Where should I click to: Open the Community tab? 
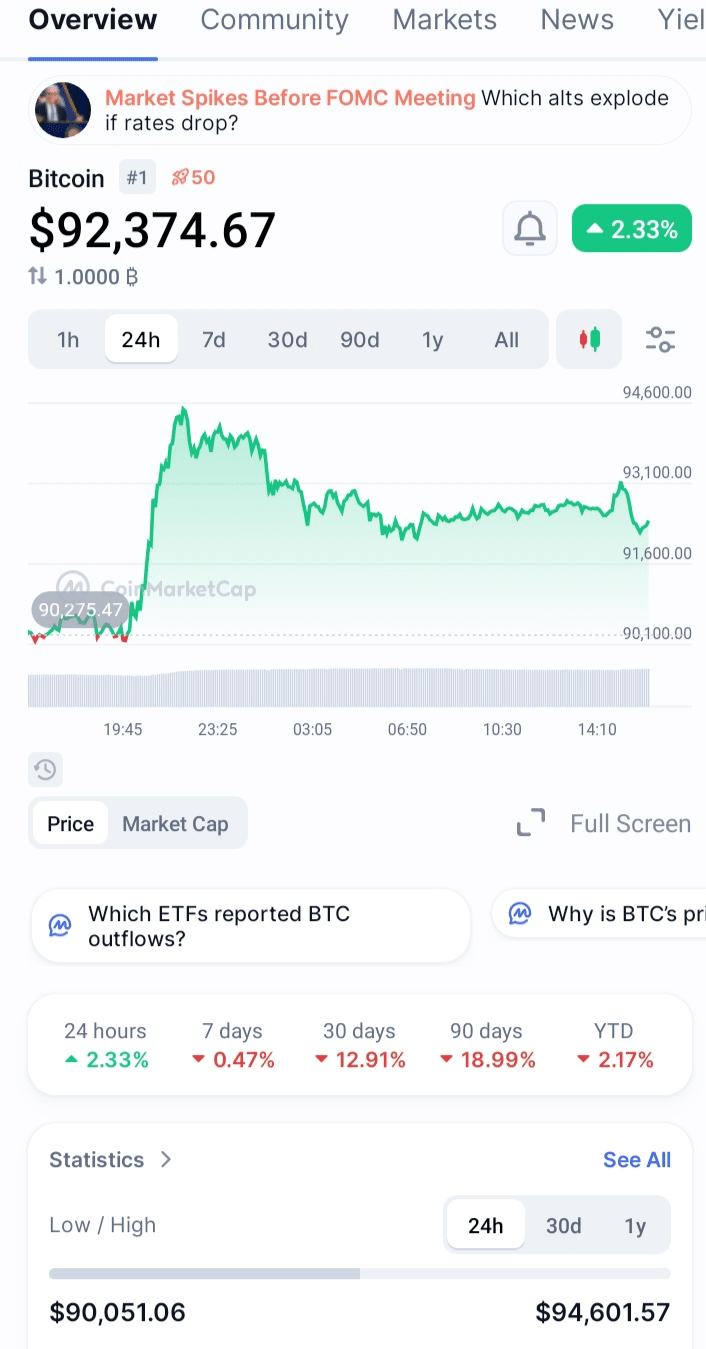click(x=274, y=20)
